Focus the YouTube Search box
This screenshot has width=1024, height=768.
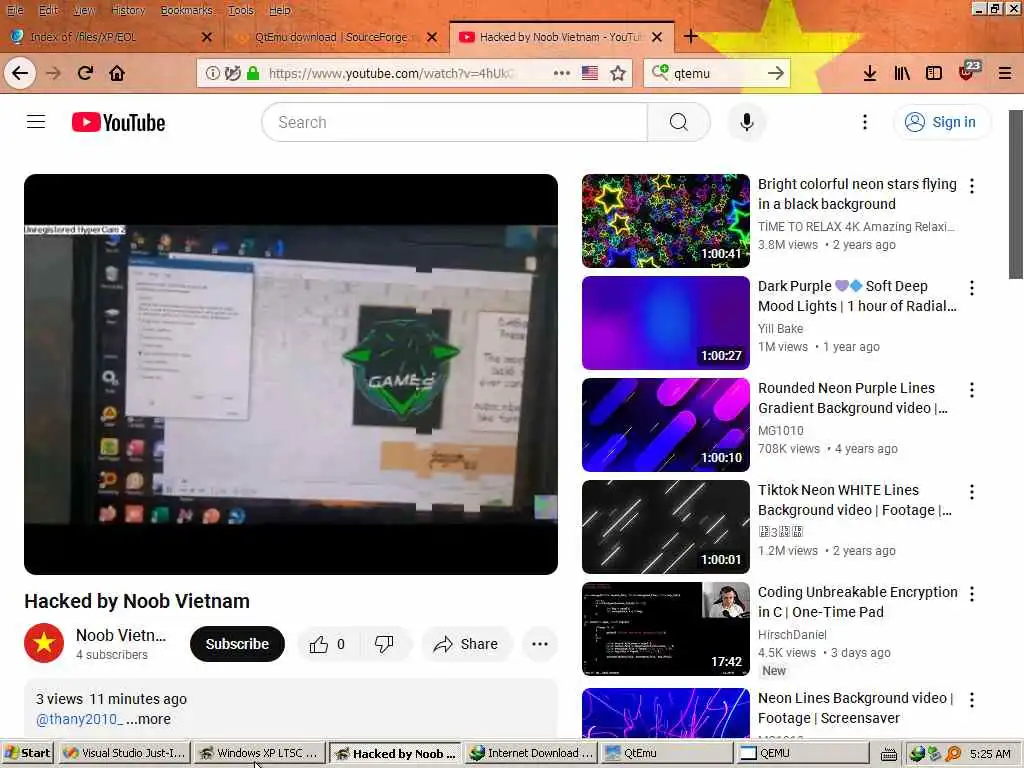point(455,122)
